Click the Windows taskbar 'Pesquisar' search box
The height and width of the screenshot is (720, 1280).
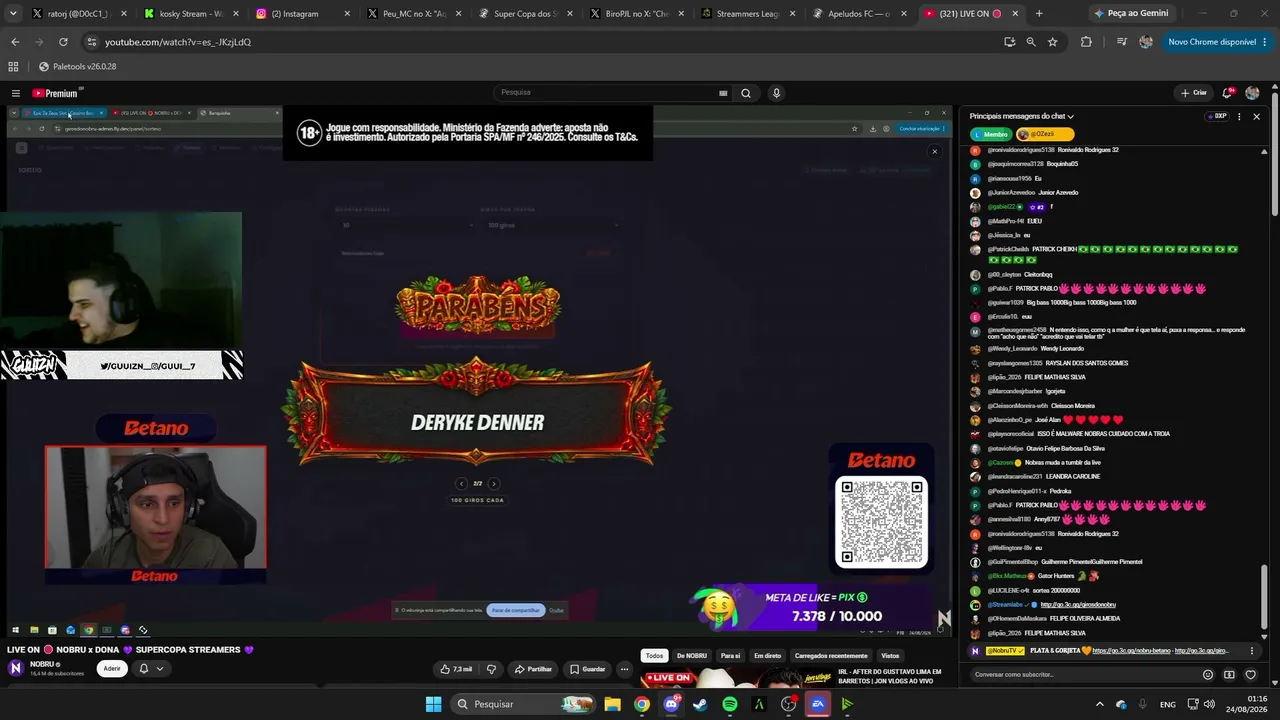[522, 704]
